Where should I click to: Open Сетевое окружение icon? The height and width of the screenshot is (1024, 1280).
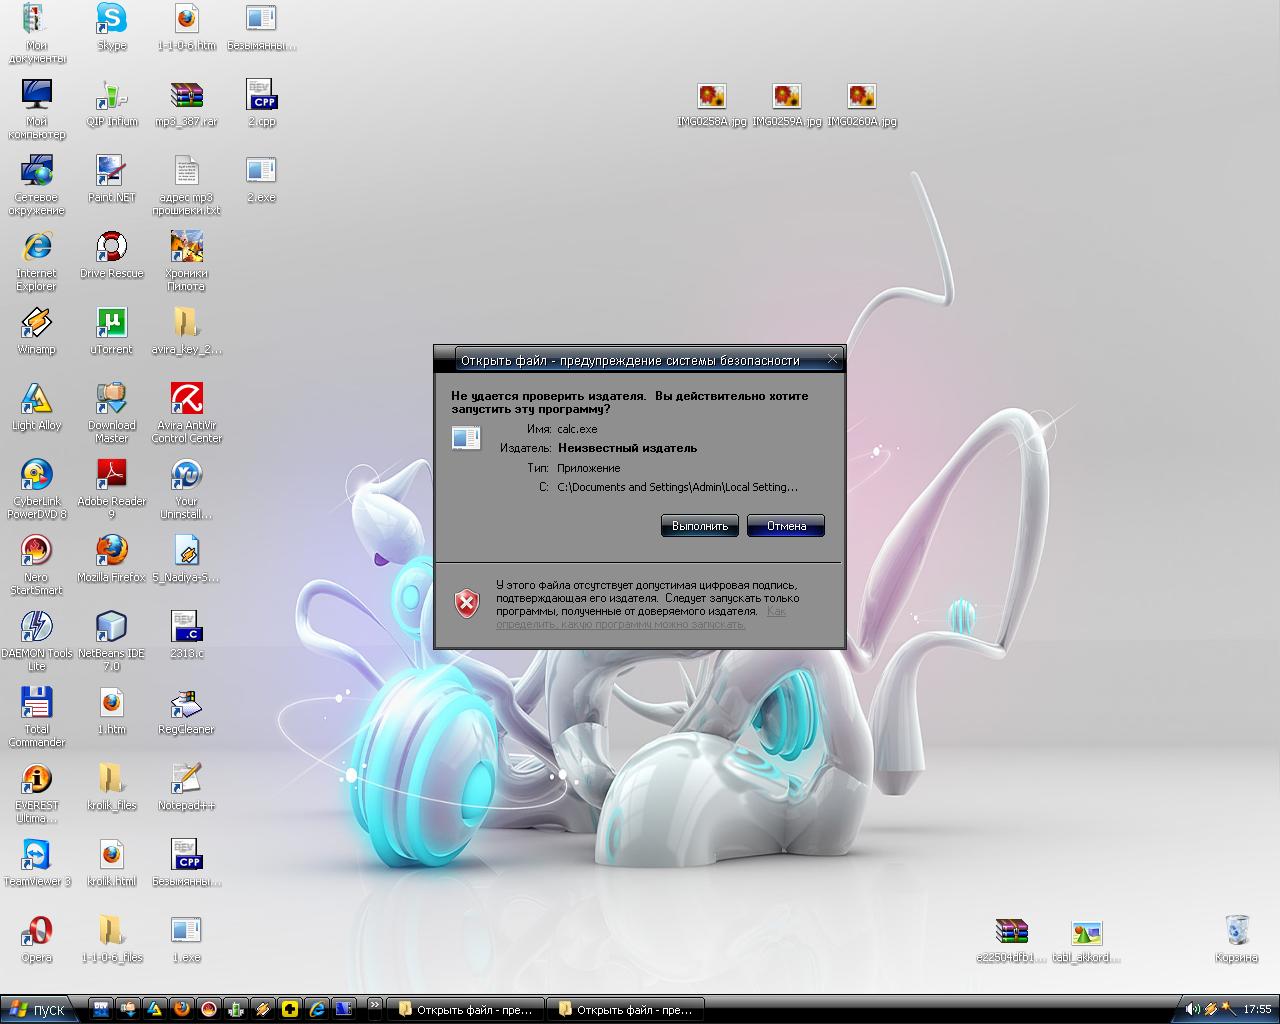pos(36,186)
